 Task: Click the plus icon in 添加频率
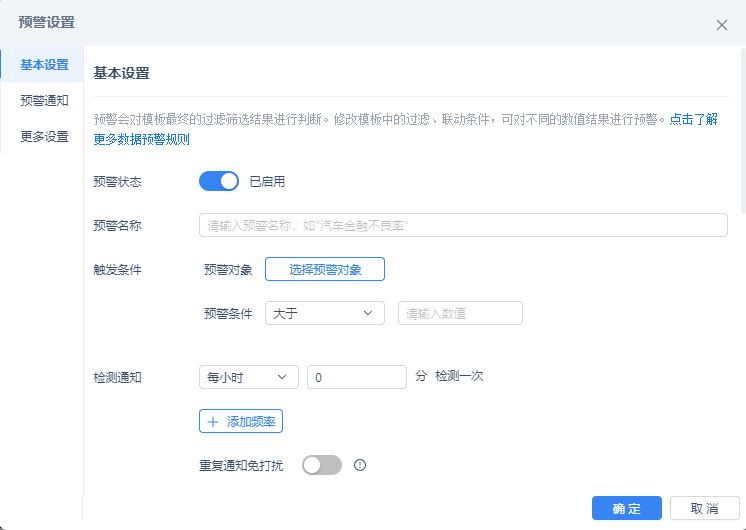click(x=213, y=422)
